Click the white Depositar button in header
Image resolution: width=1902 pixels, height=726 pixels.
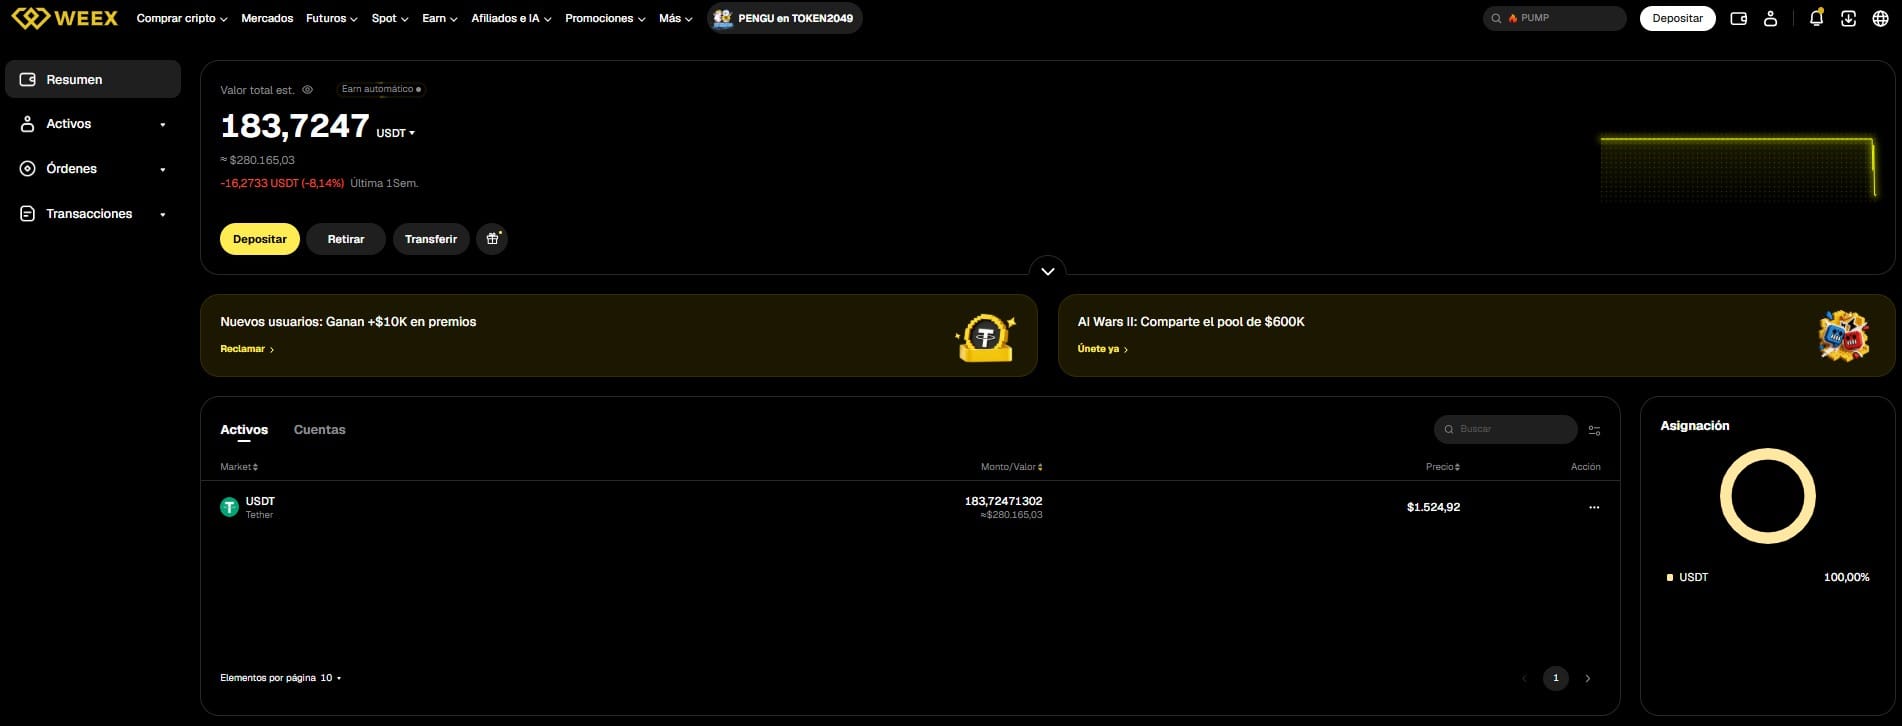1678,18
